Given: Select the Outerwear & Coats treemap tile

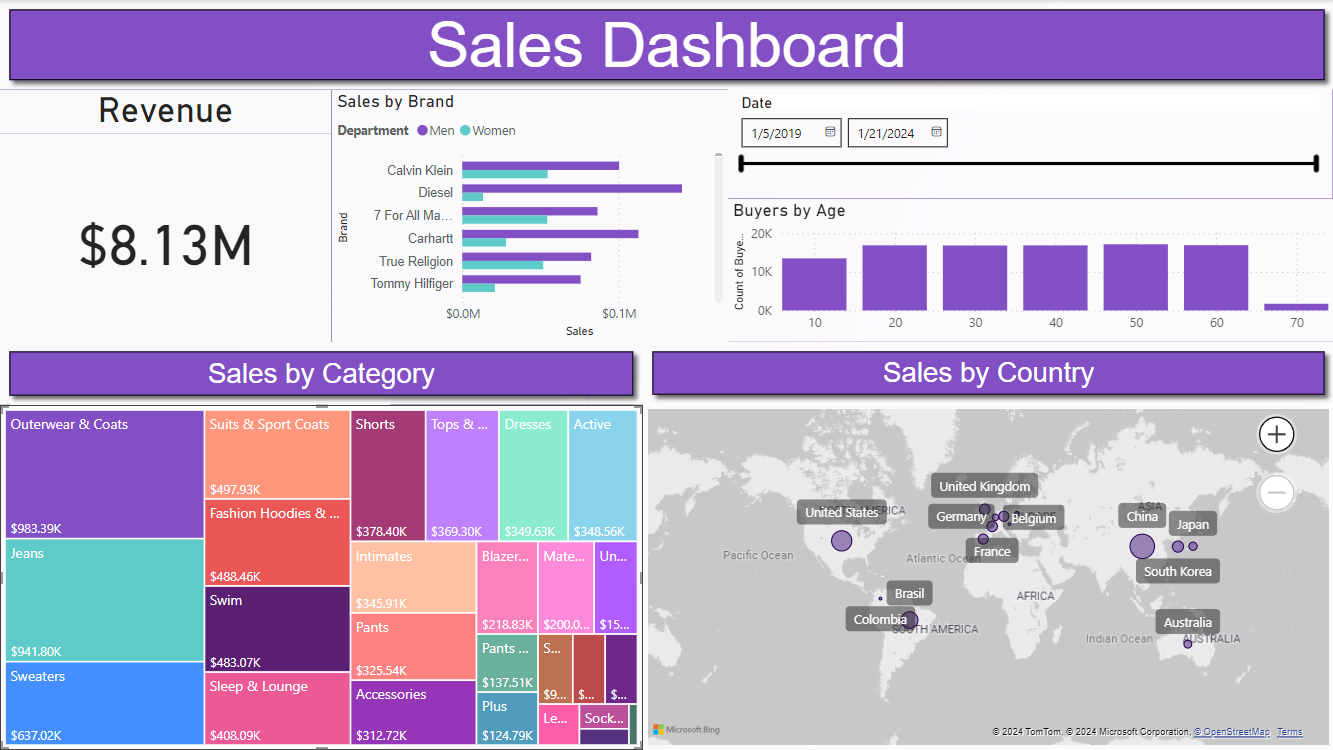Looking at the screenshot, I should click(105, 475).
